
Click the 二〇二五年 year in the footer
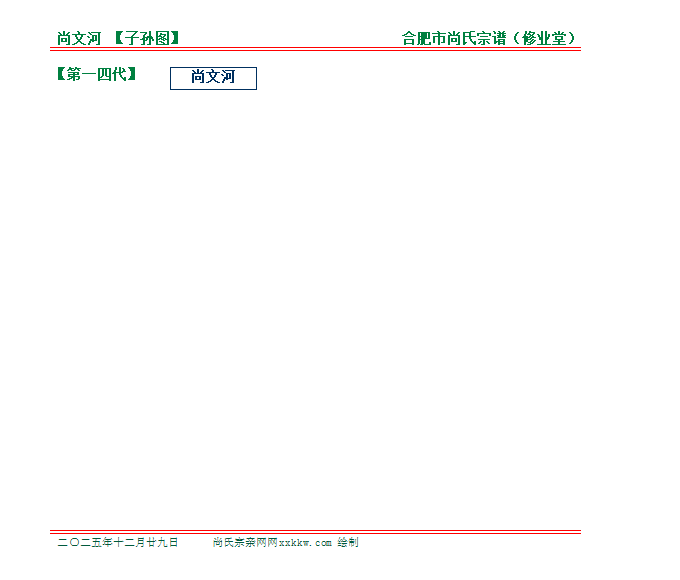click(x=84, y=542)
